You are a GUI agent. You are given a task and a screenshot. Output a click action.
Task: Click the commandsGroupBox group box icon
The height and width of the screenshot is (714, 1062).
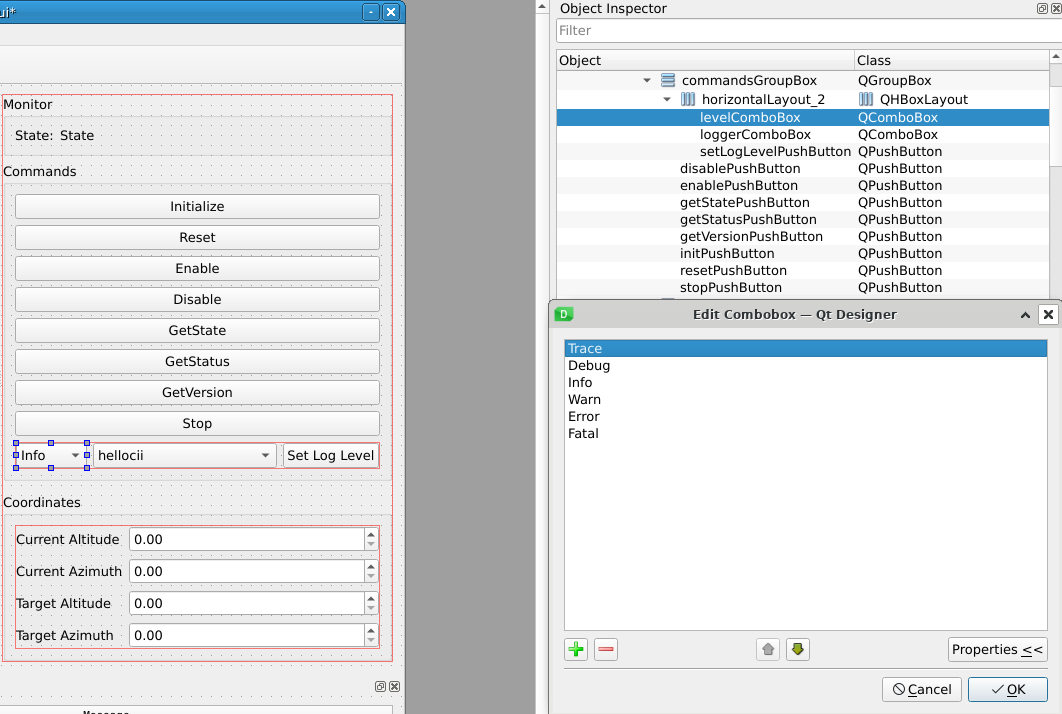[x=668, y=81]
